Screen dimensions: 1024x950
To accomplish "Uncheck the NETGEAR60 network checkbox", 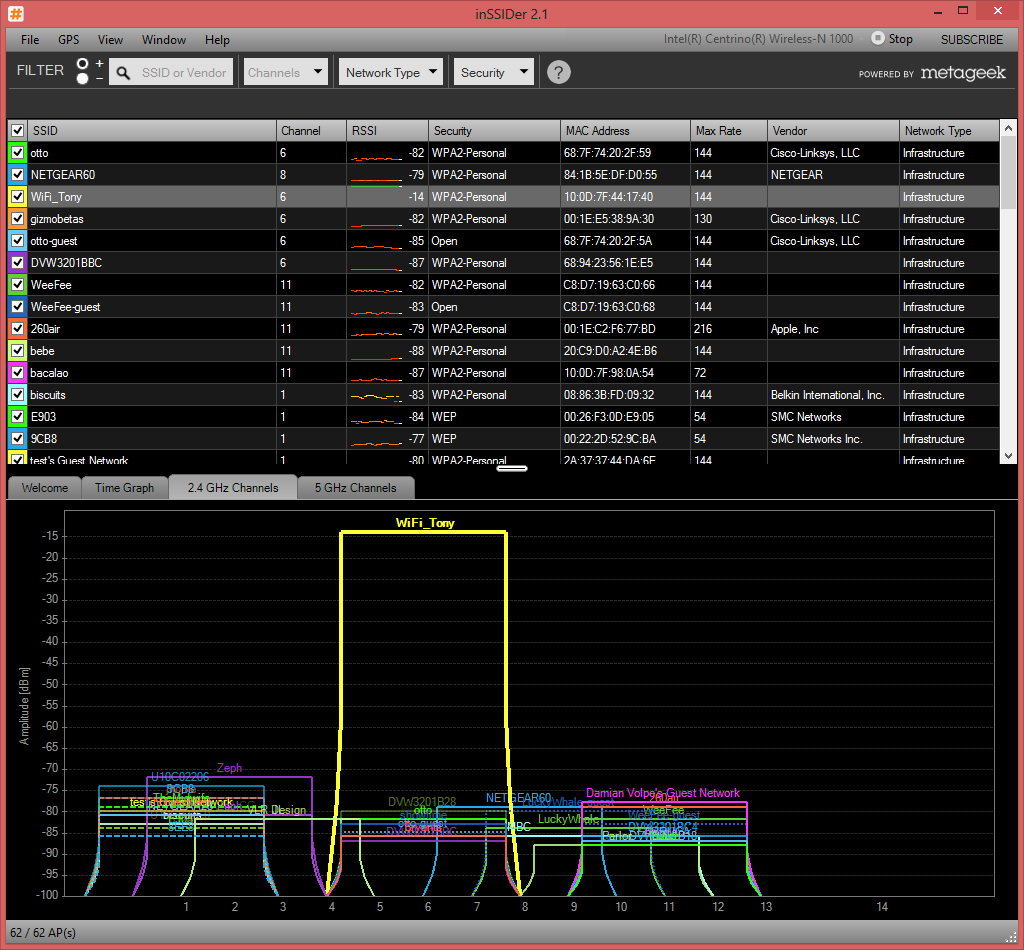I will point(18,175).
